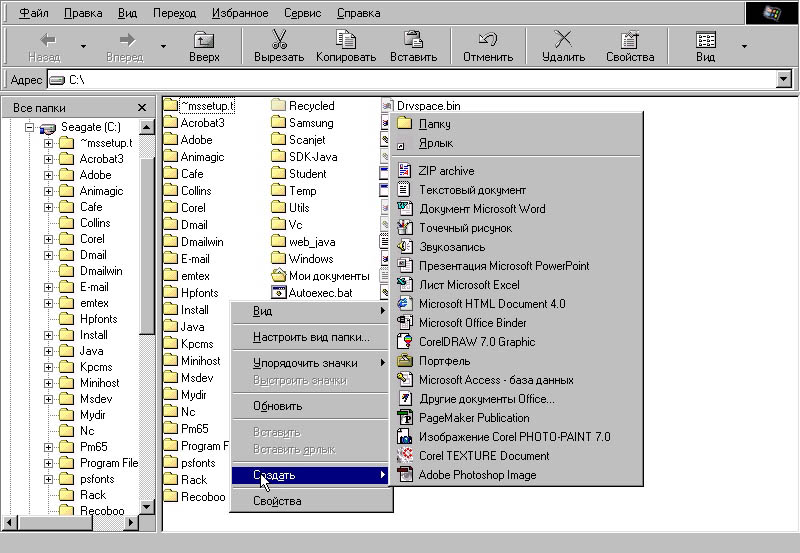Click the folder tree scroll-right arrow
This screenshot has height=553, width=800.
click(x=131, y=522)
